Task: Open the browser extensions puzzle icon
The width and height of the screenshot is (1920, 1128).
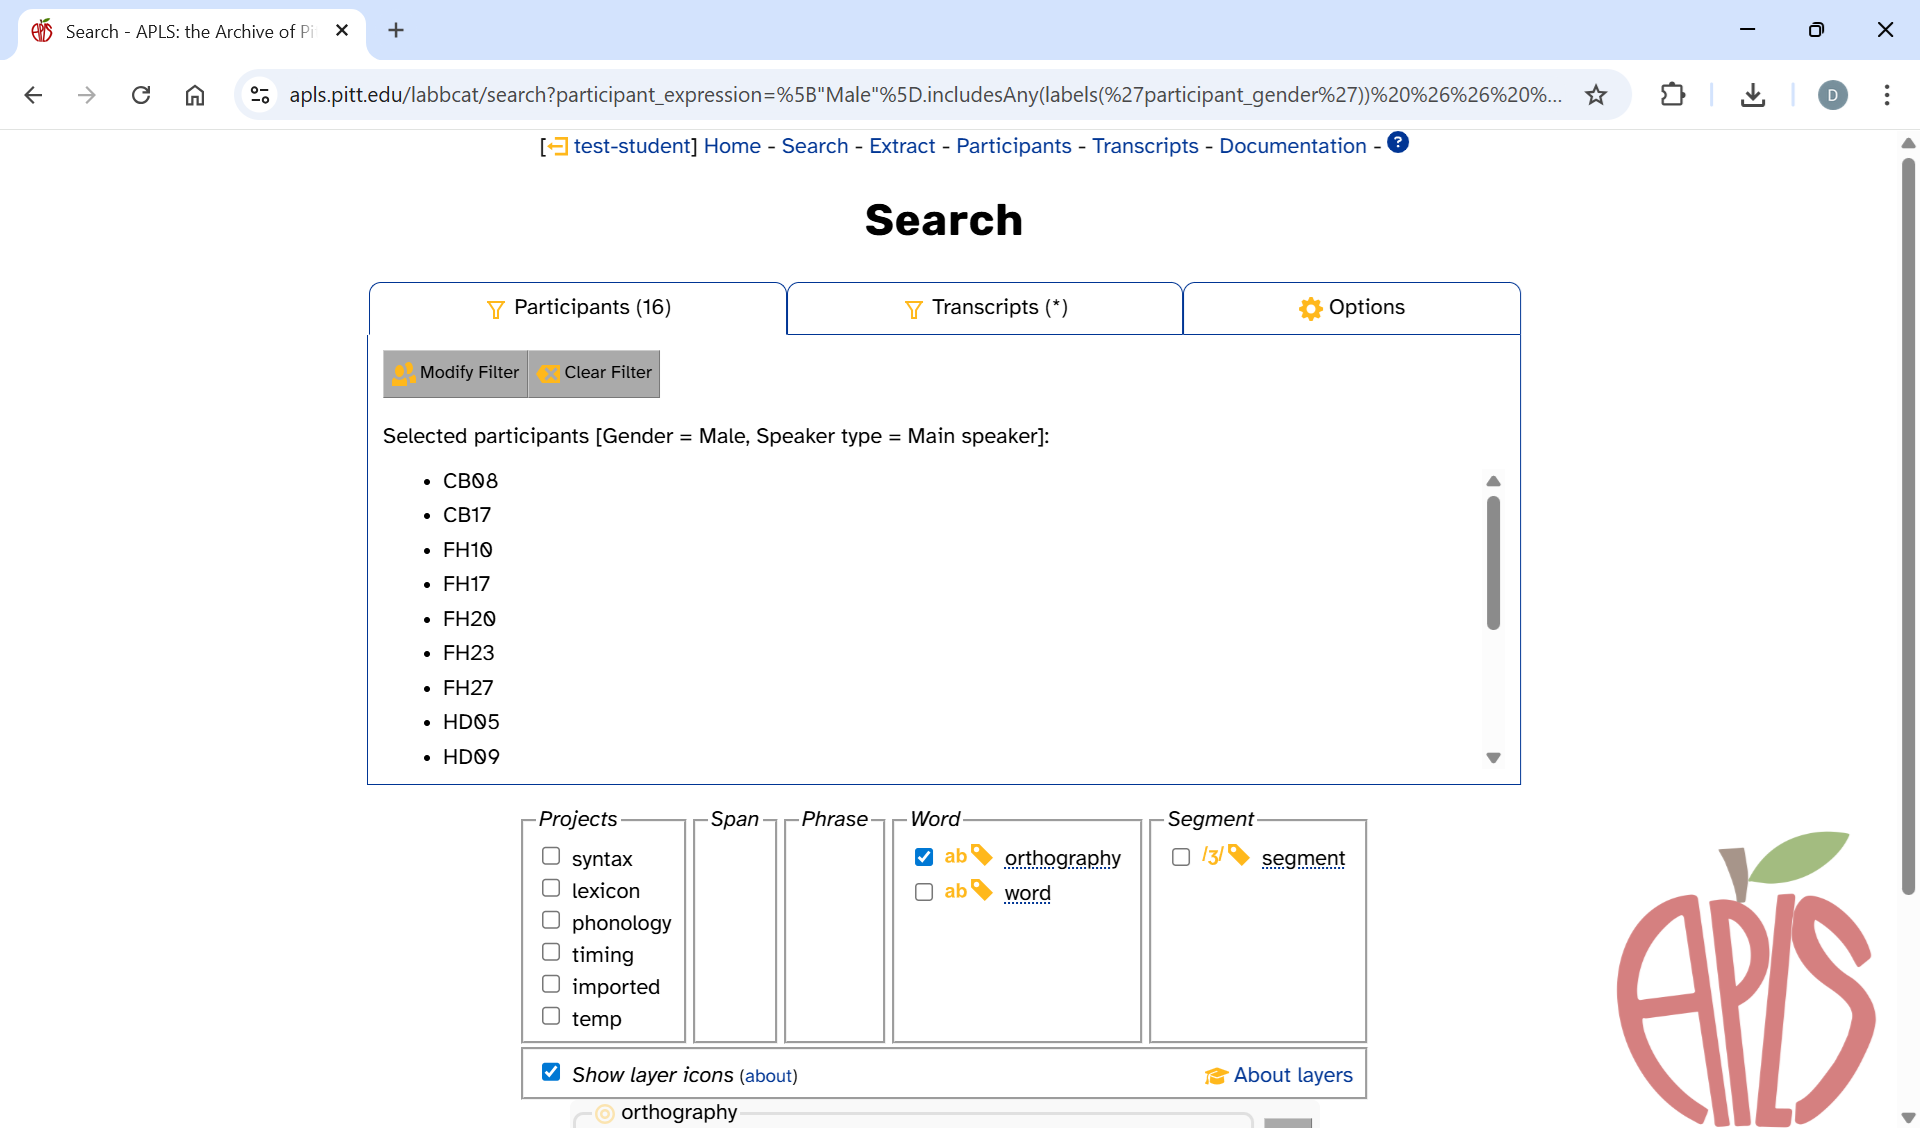Action: pos(1672,95)
